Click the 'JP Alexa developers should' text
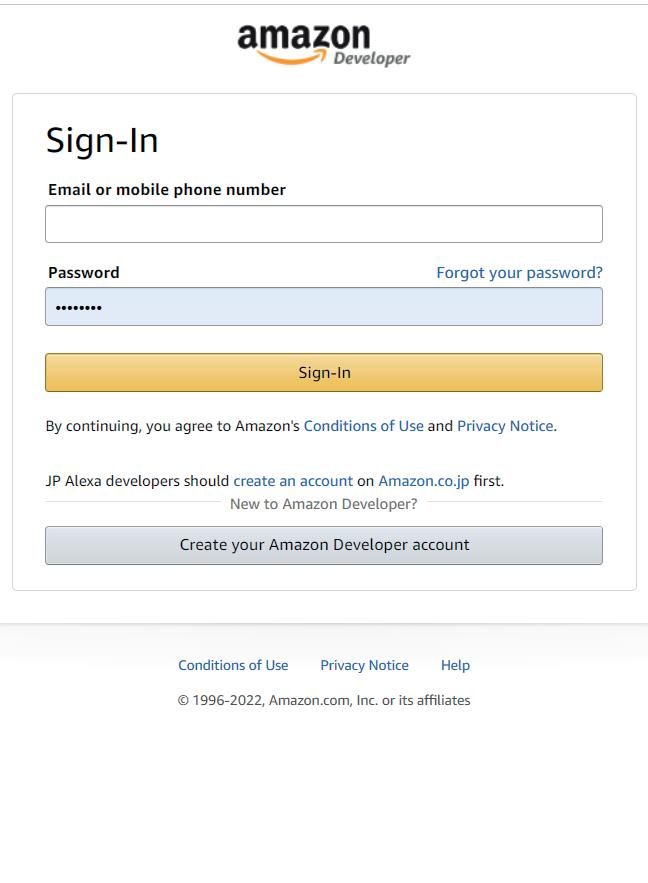The image size is (648, 883). tap(137, 481)
